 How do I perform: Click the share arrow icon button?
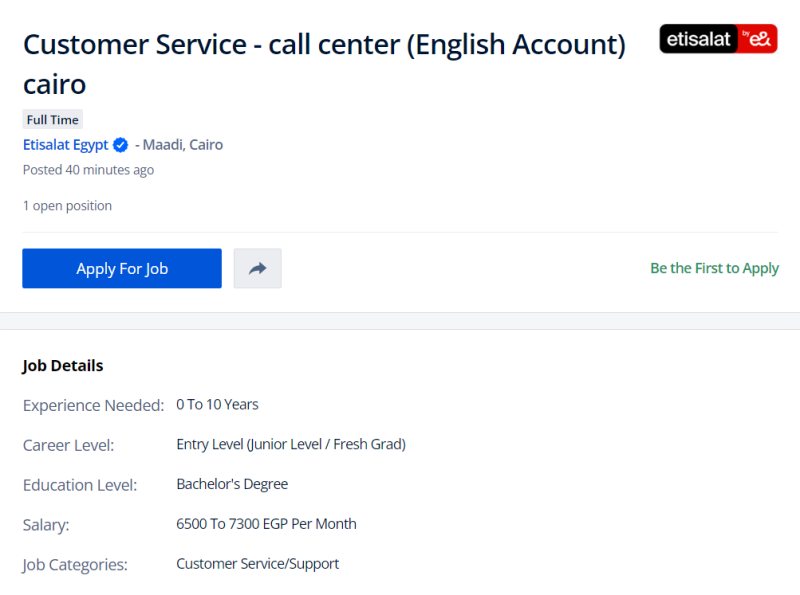(258, 268)
